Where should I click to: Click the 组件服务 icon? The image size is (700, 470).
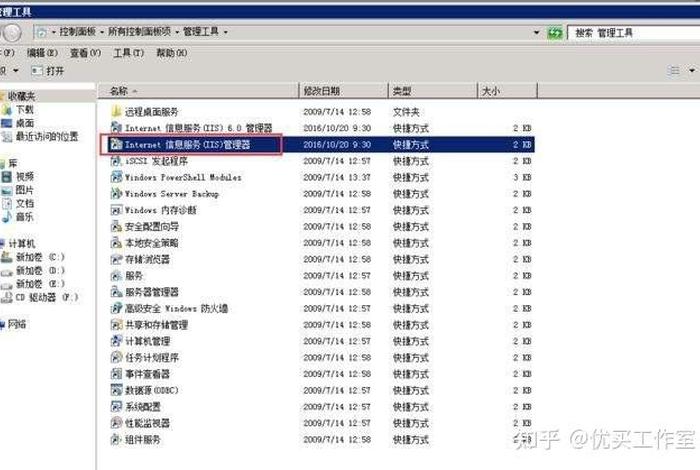116,439
